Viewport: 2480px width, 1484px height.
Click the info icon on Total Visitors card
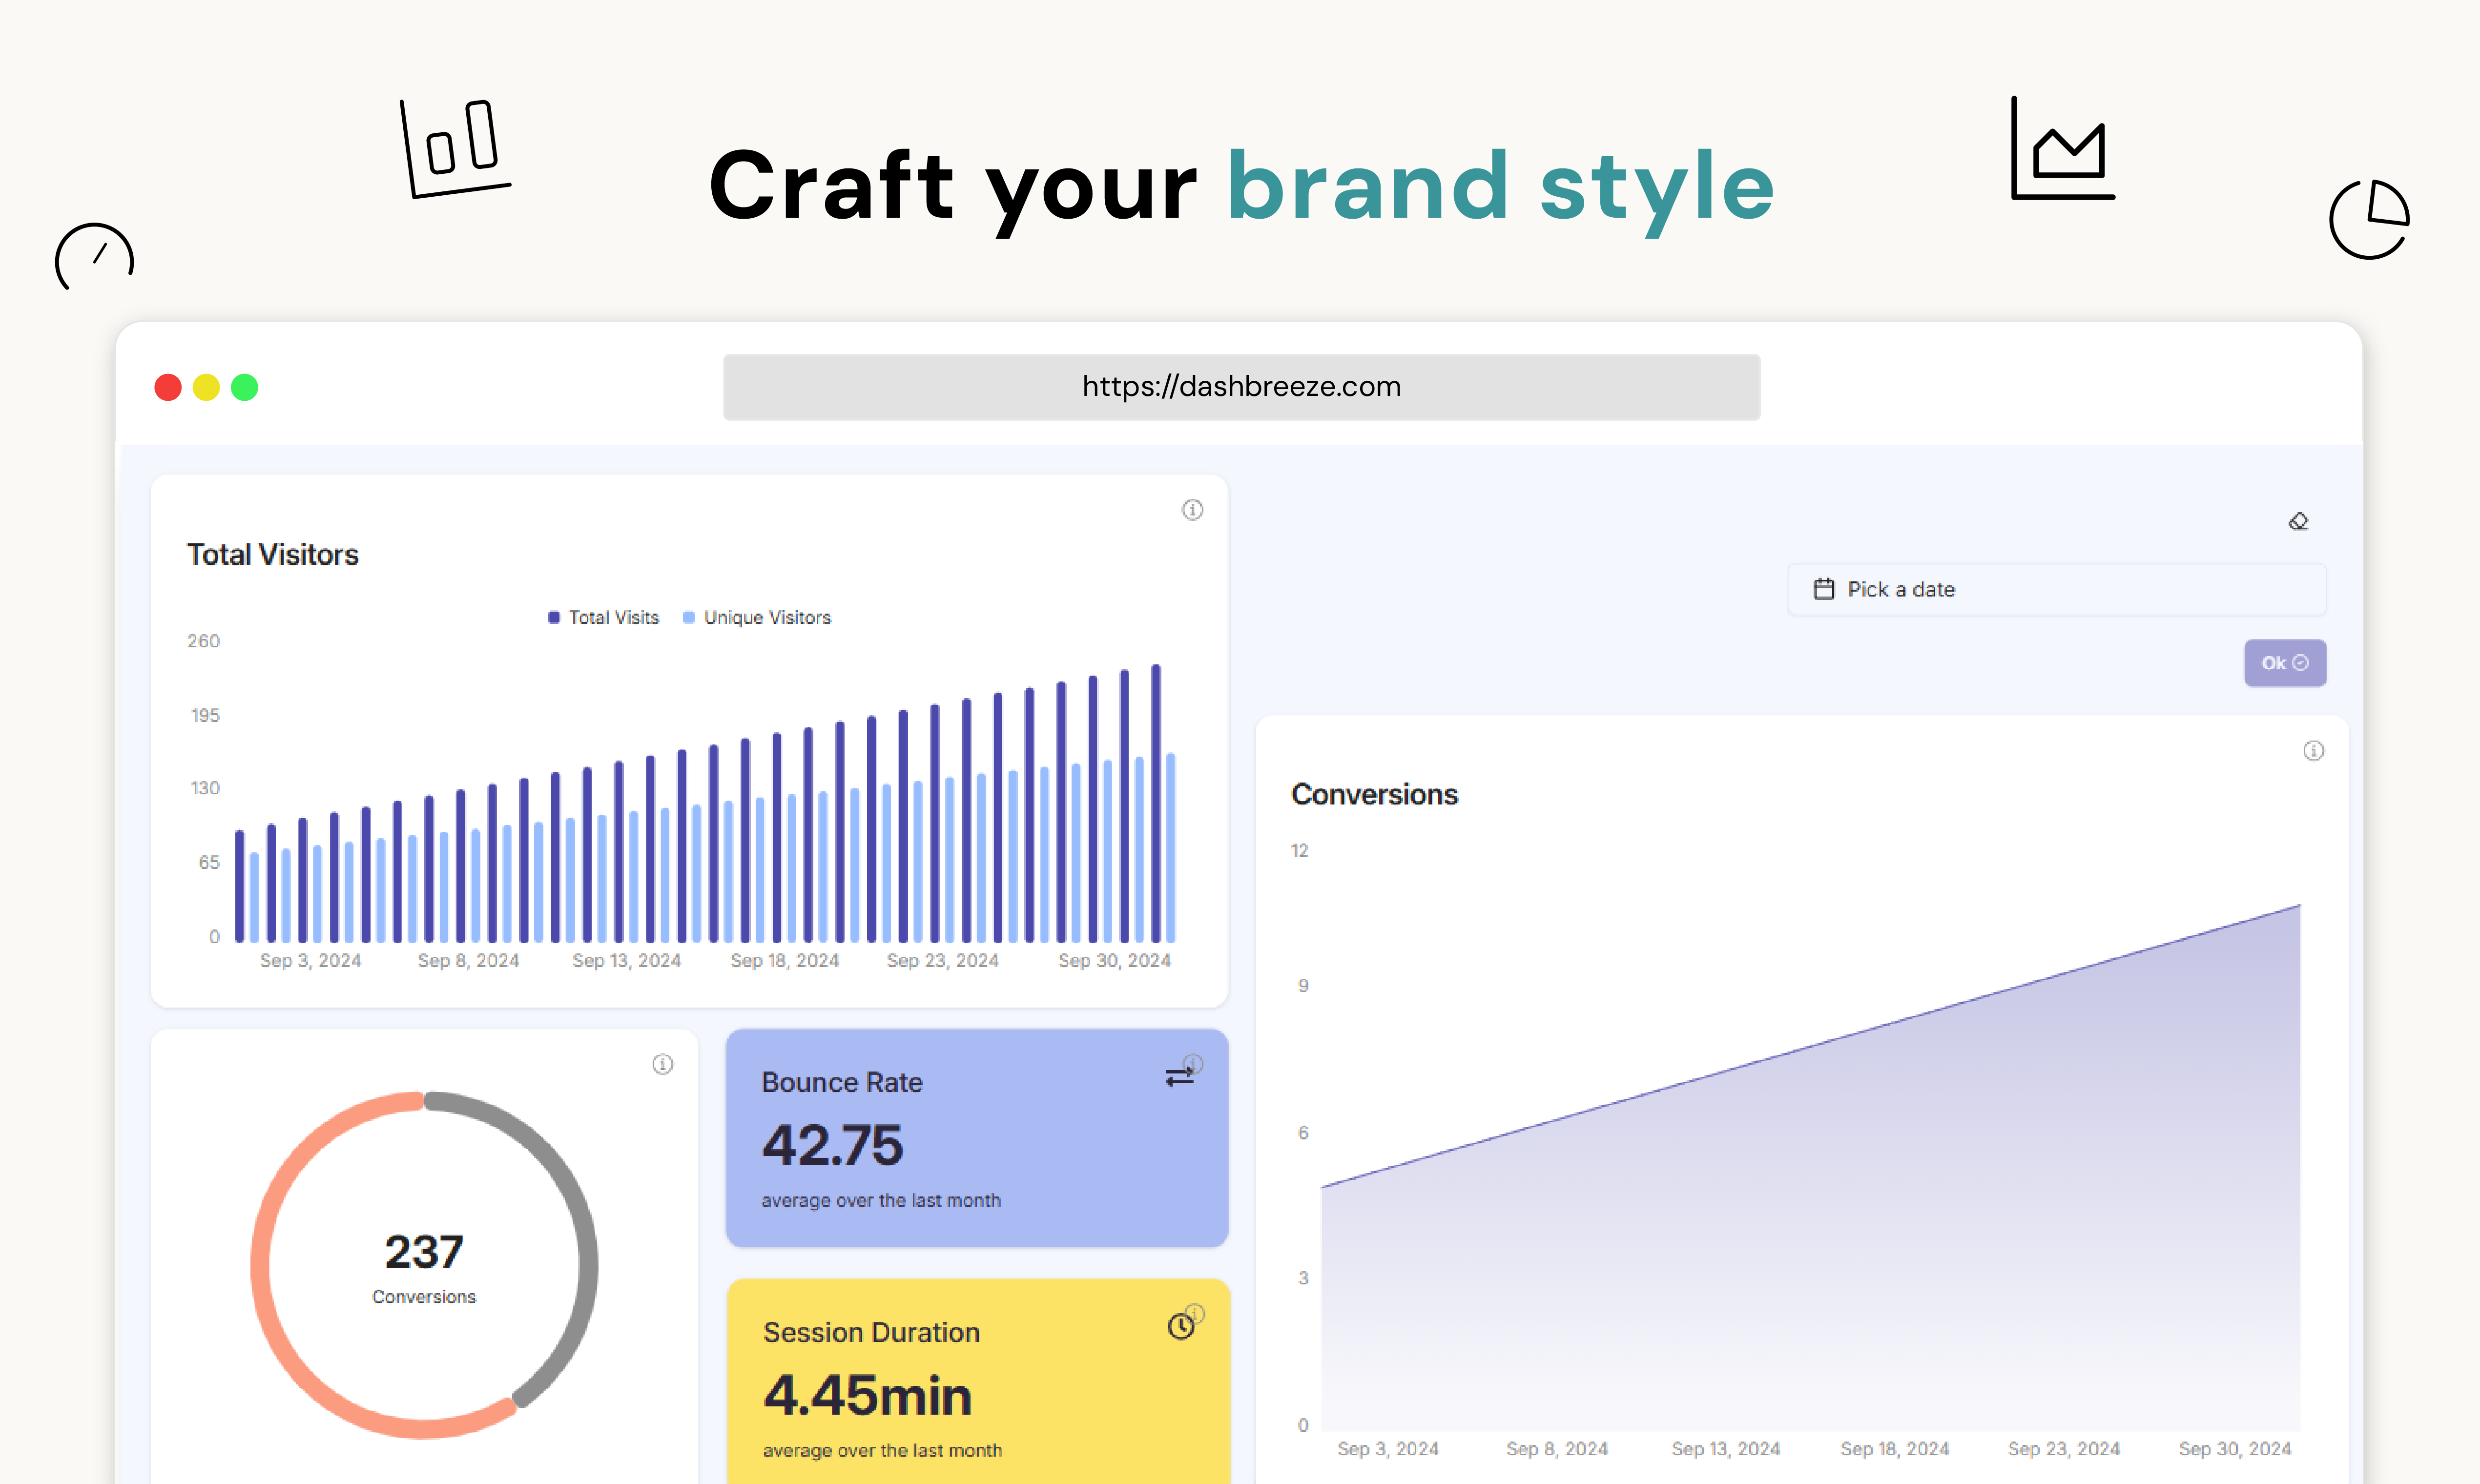click(x=1192, y=510)
